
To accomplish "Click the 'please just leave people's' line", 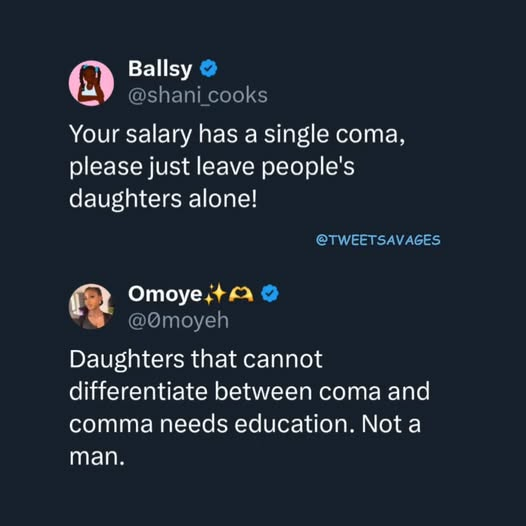I will tap(212, 167).
